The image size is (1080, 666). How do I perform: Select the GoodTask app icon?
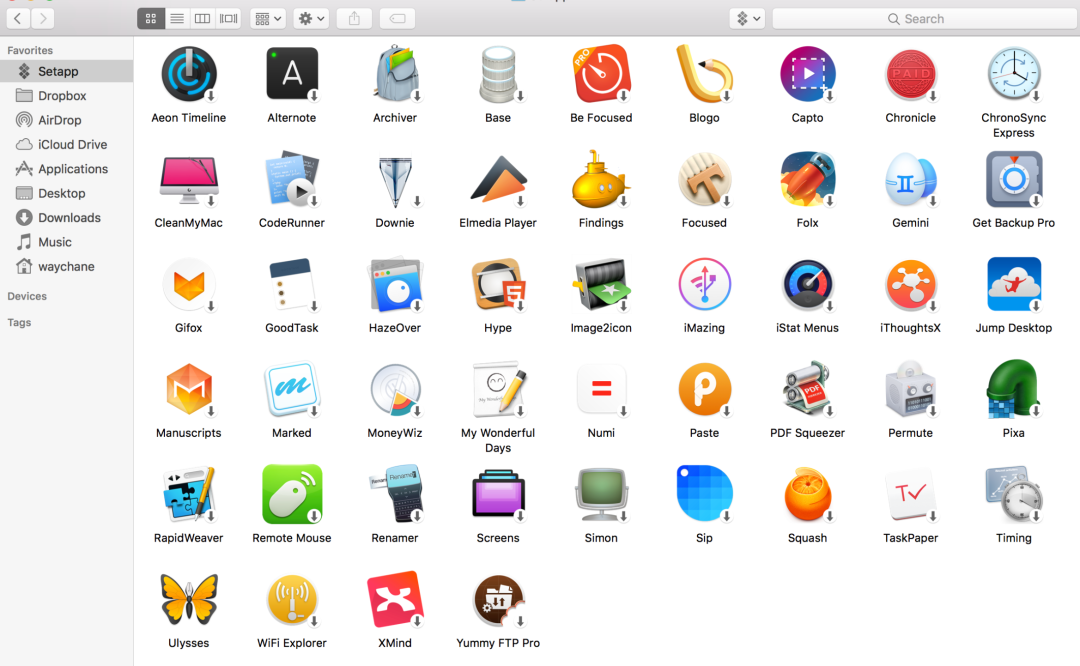[292, 284]
